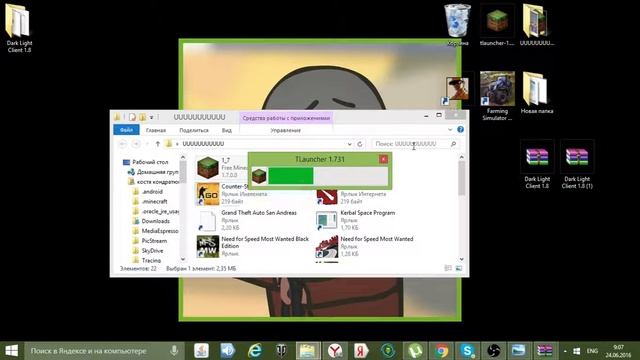Select the .minecraft folder in the tree
Viewport: 640px width, 360px height.
click(x=150, y=201)
